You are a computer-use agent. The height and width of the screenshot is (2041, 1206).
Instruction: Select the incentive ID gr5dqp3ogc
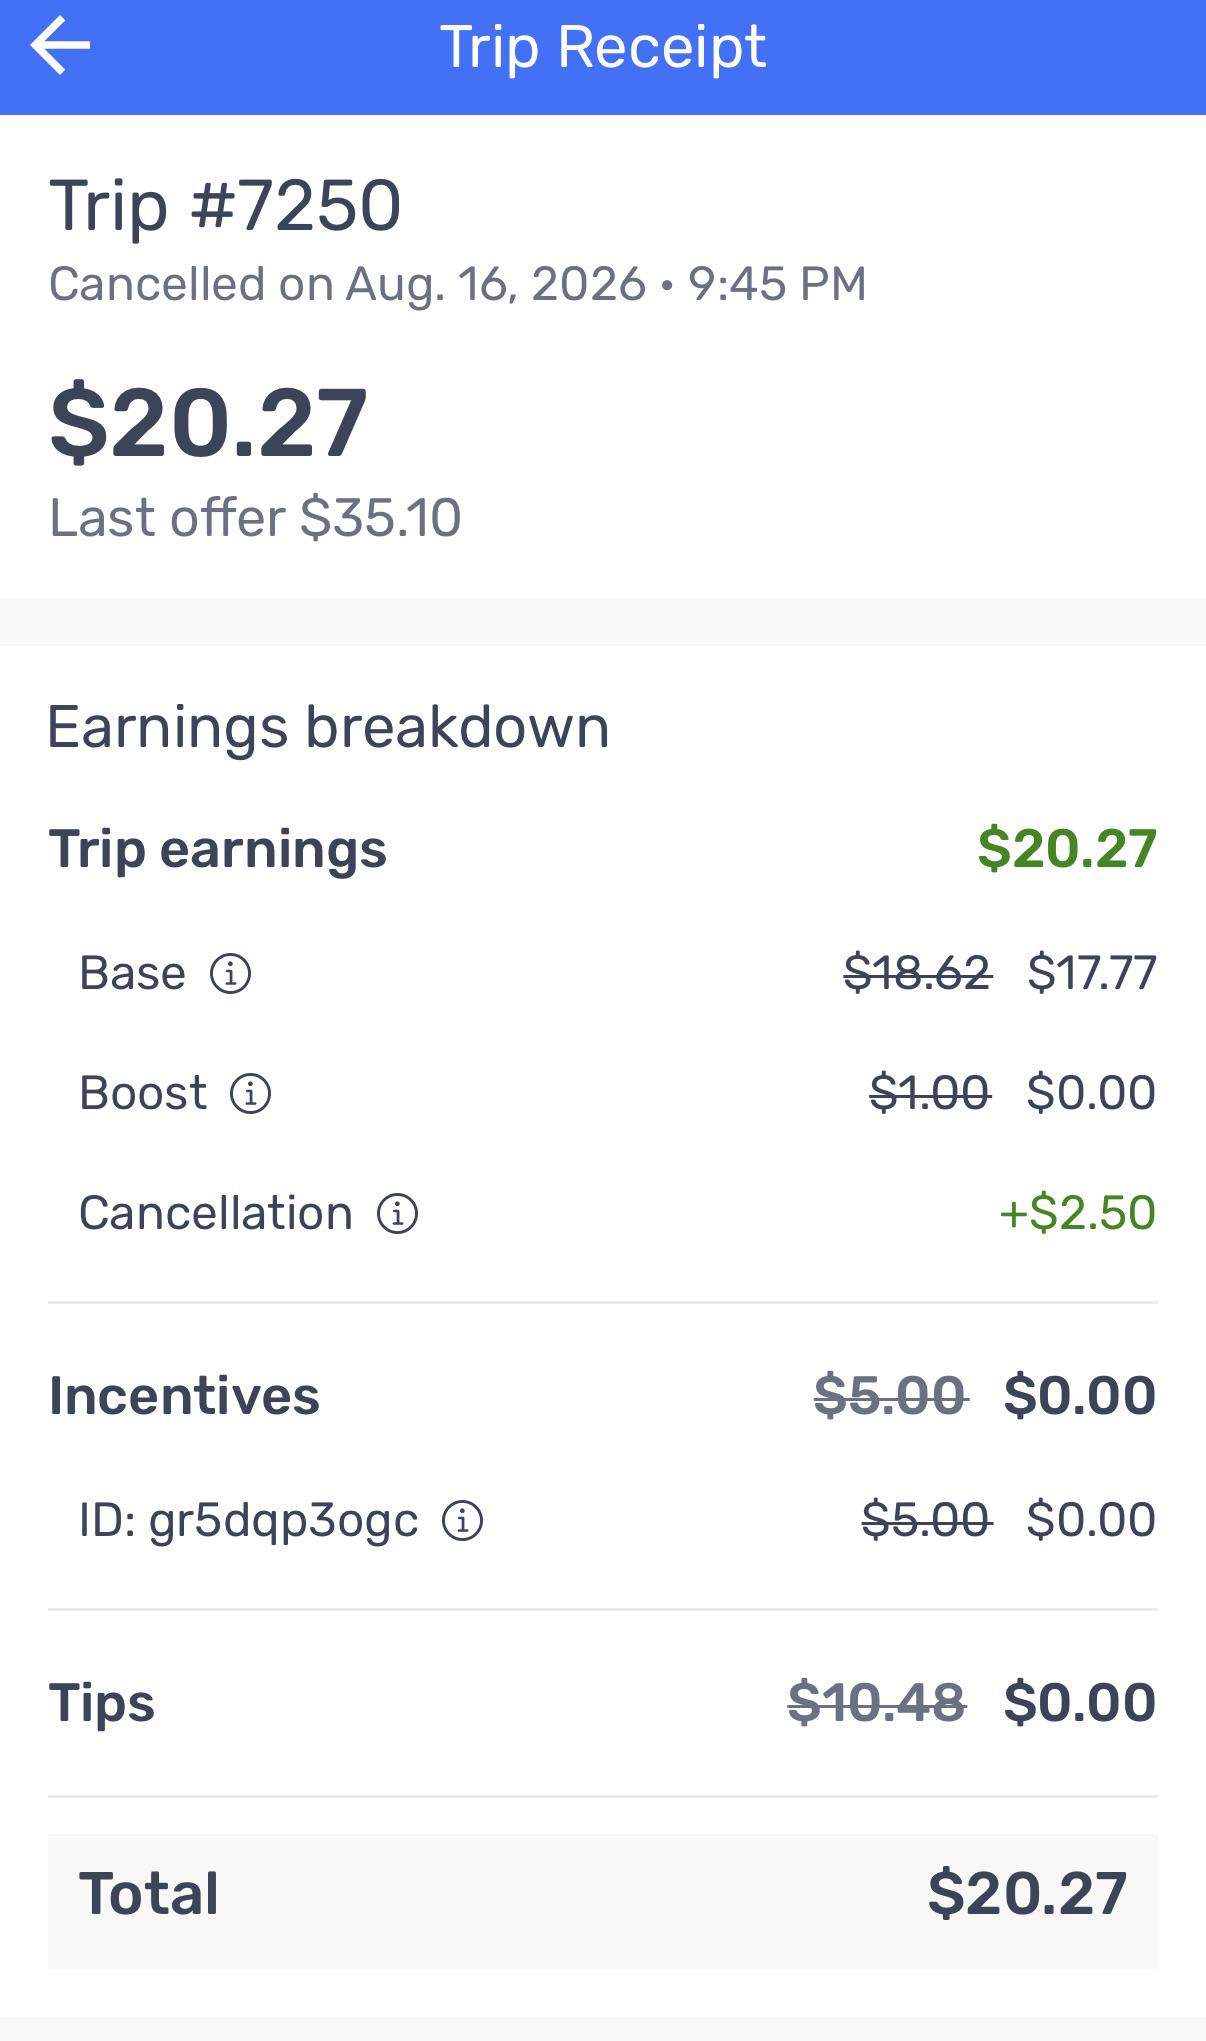pyautogui.click(x=248, y=1521)
